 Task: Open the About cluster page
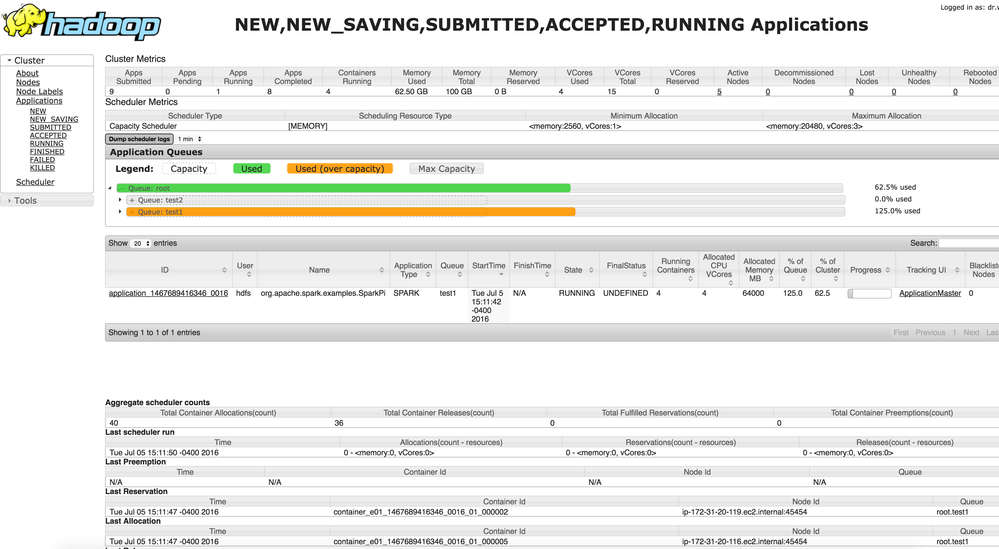(x=27, y=73)
